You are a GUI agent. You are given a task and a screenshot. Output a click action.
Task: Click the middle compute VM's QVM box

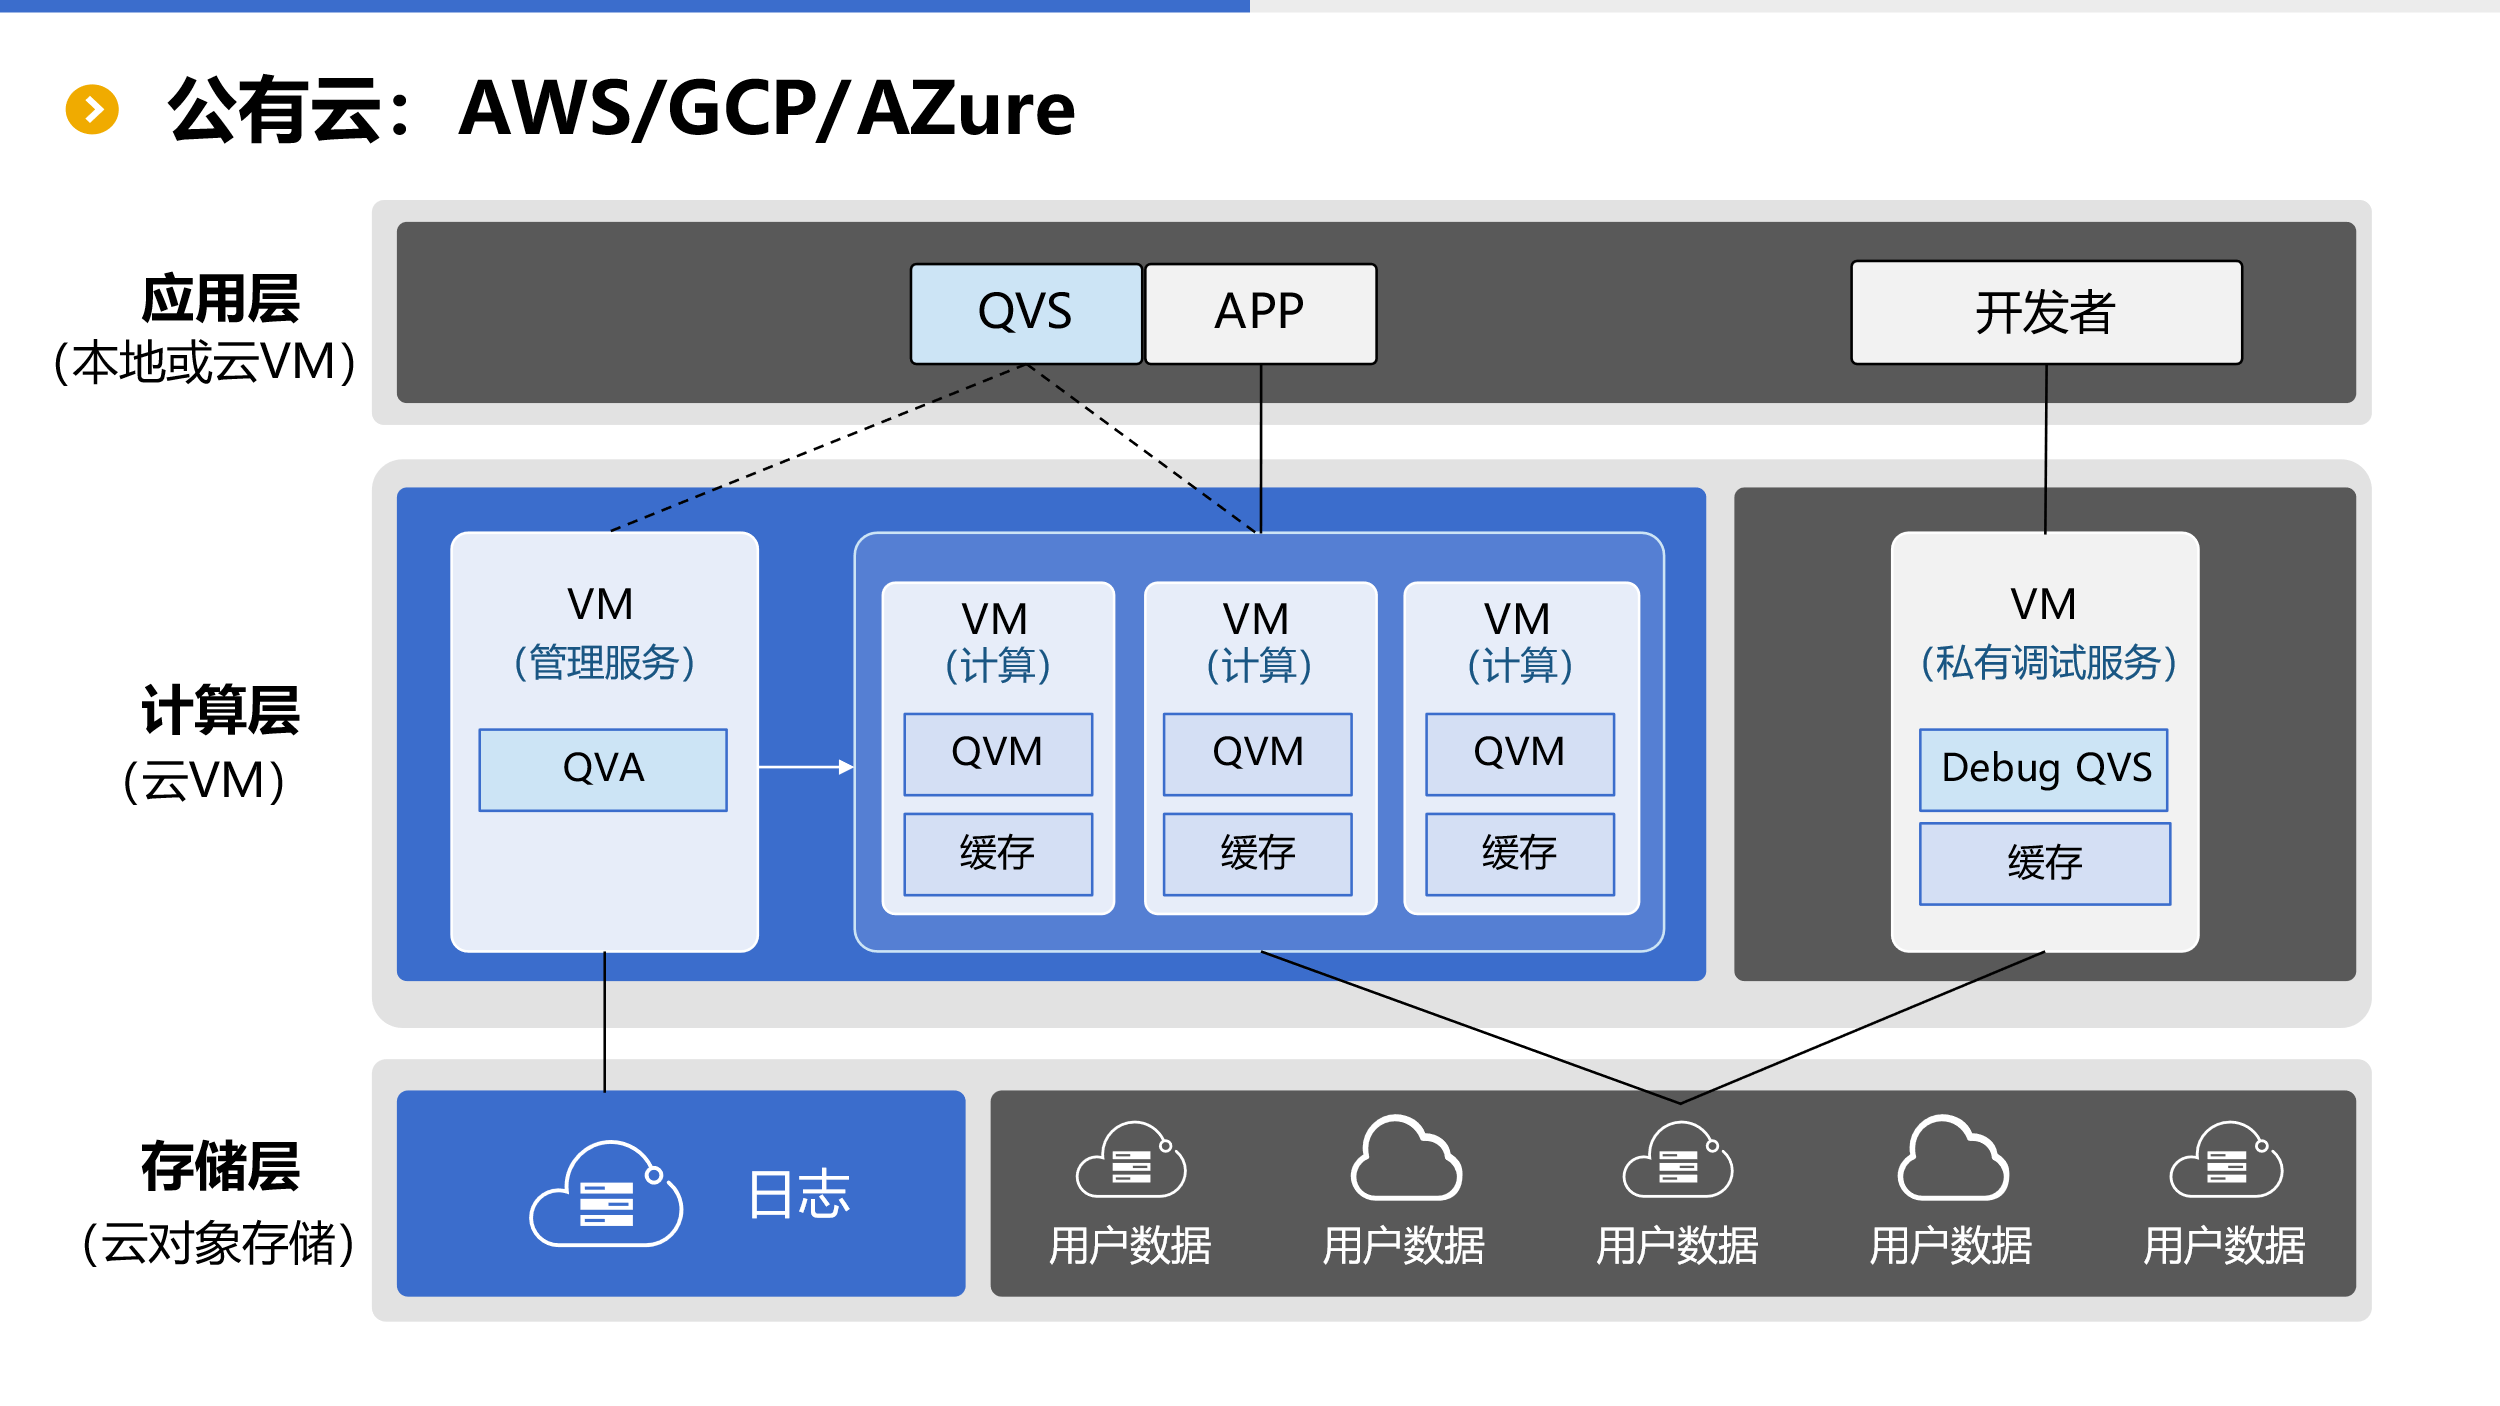[x=1257, y=753]
